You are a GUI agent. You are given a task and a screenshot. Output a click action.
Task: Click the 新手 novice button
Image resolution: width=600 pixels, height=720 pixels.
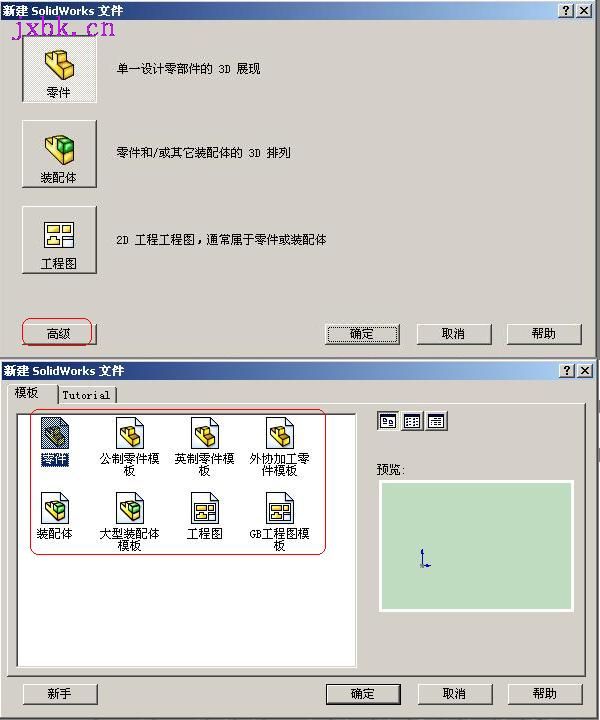60,693
